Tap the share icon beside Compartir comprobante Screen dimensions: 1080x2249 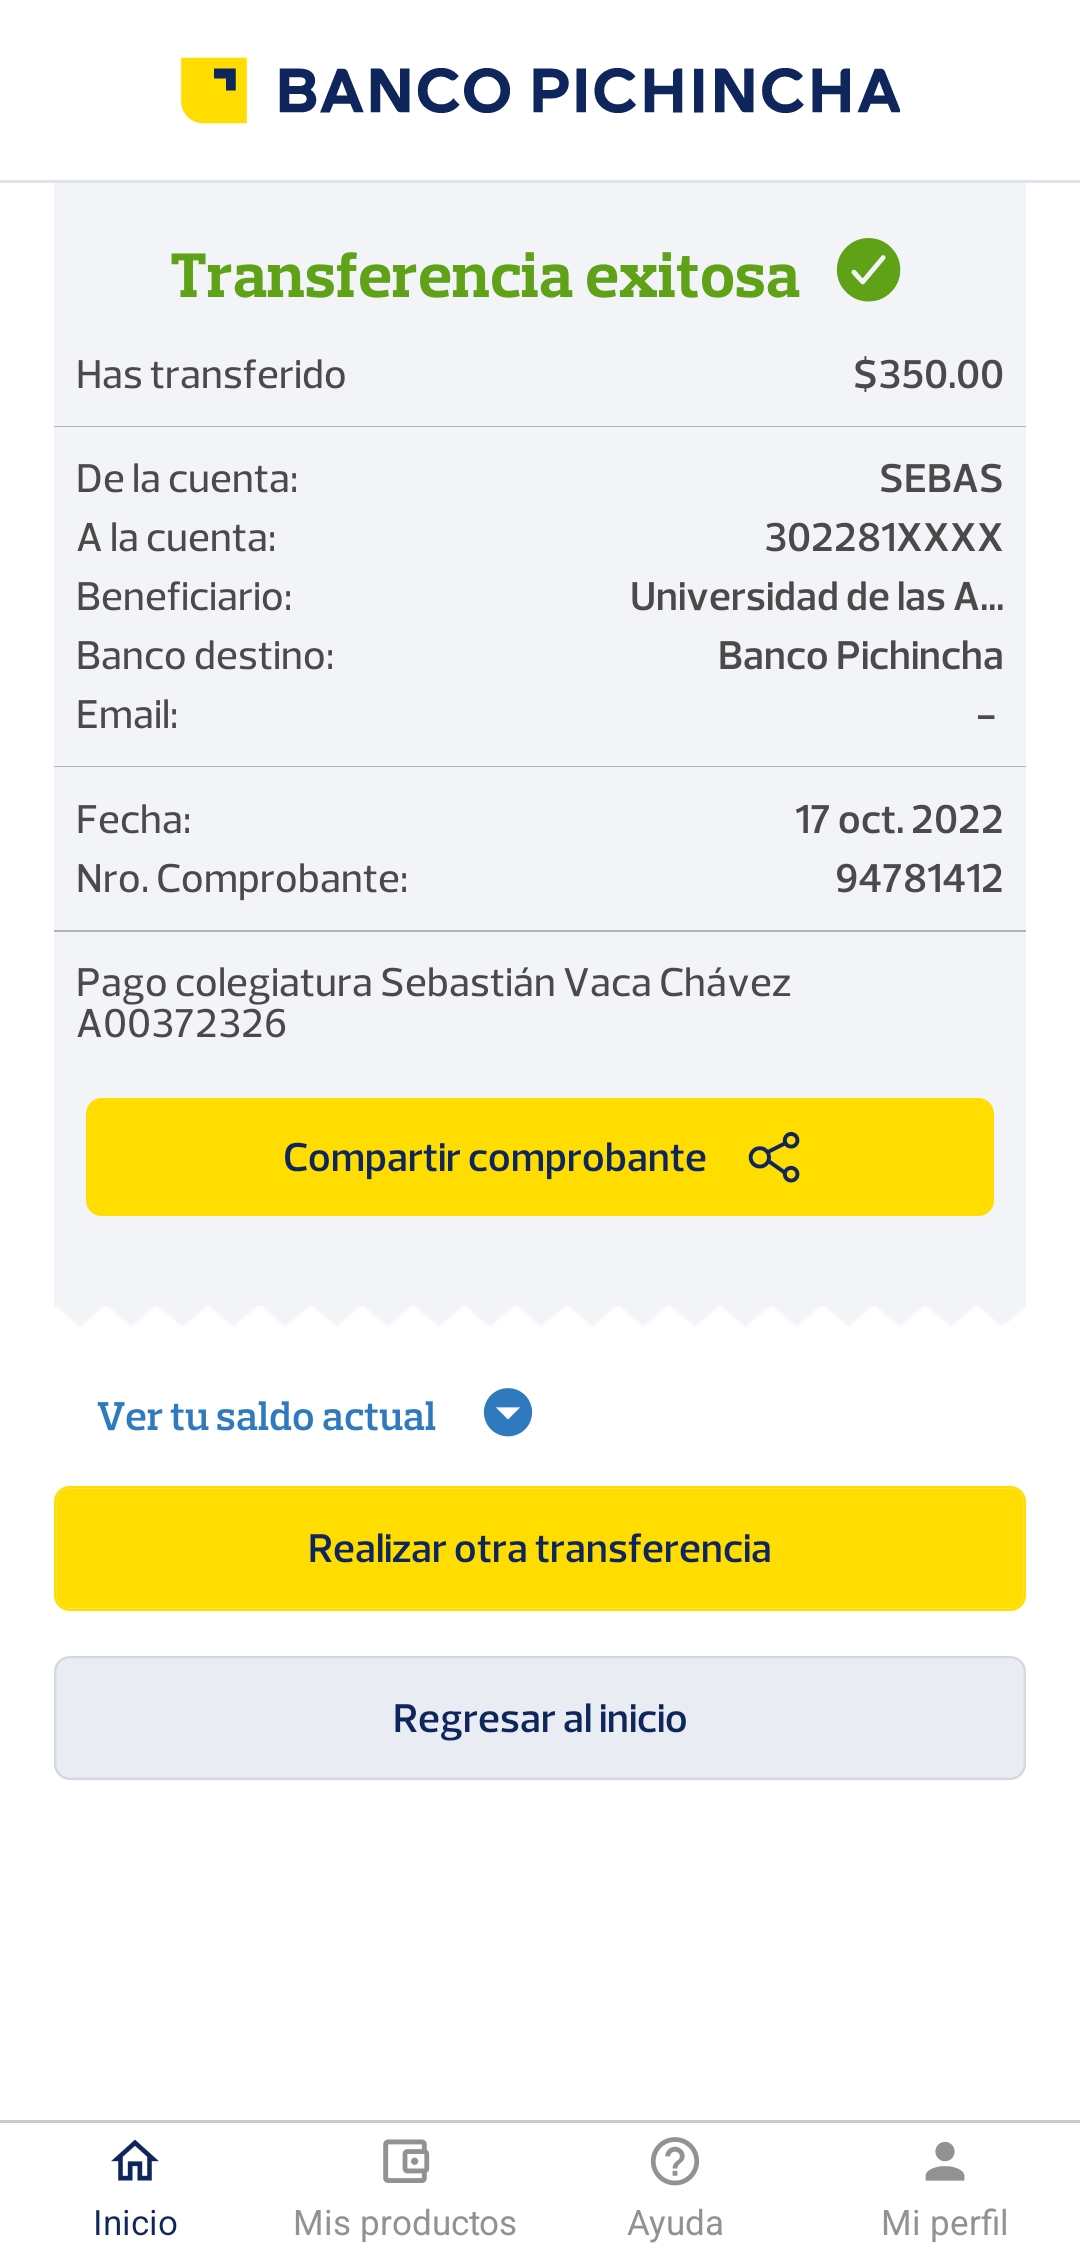774,1157
